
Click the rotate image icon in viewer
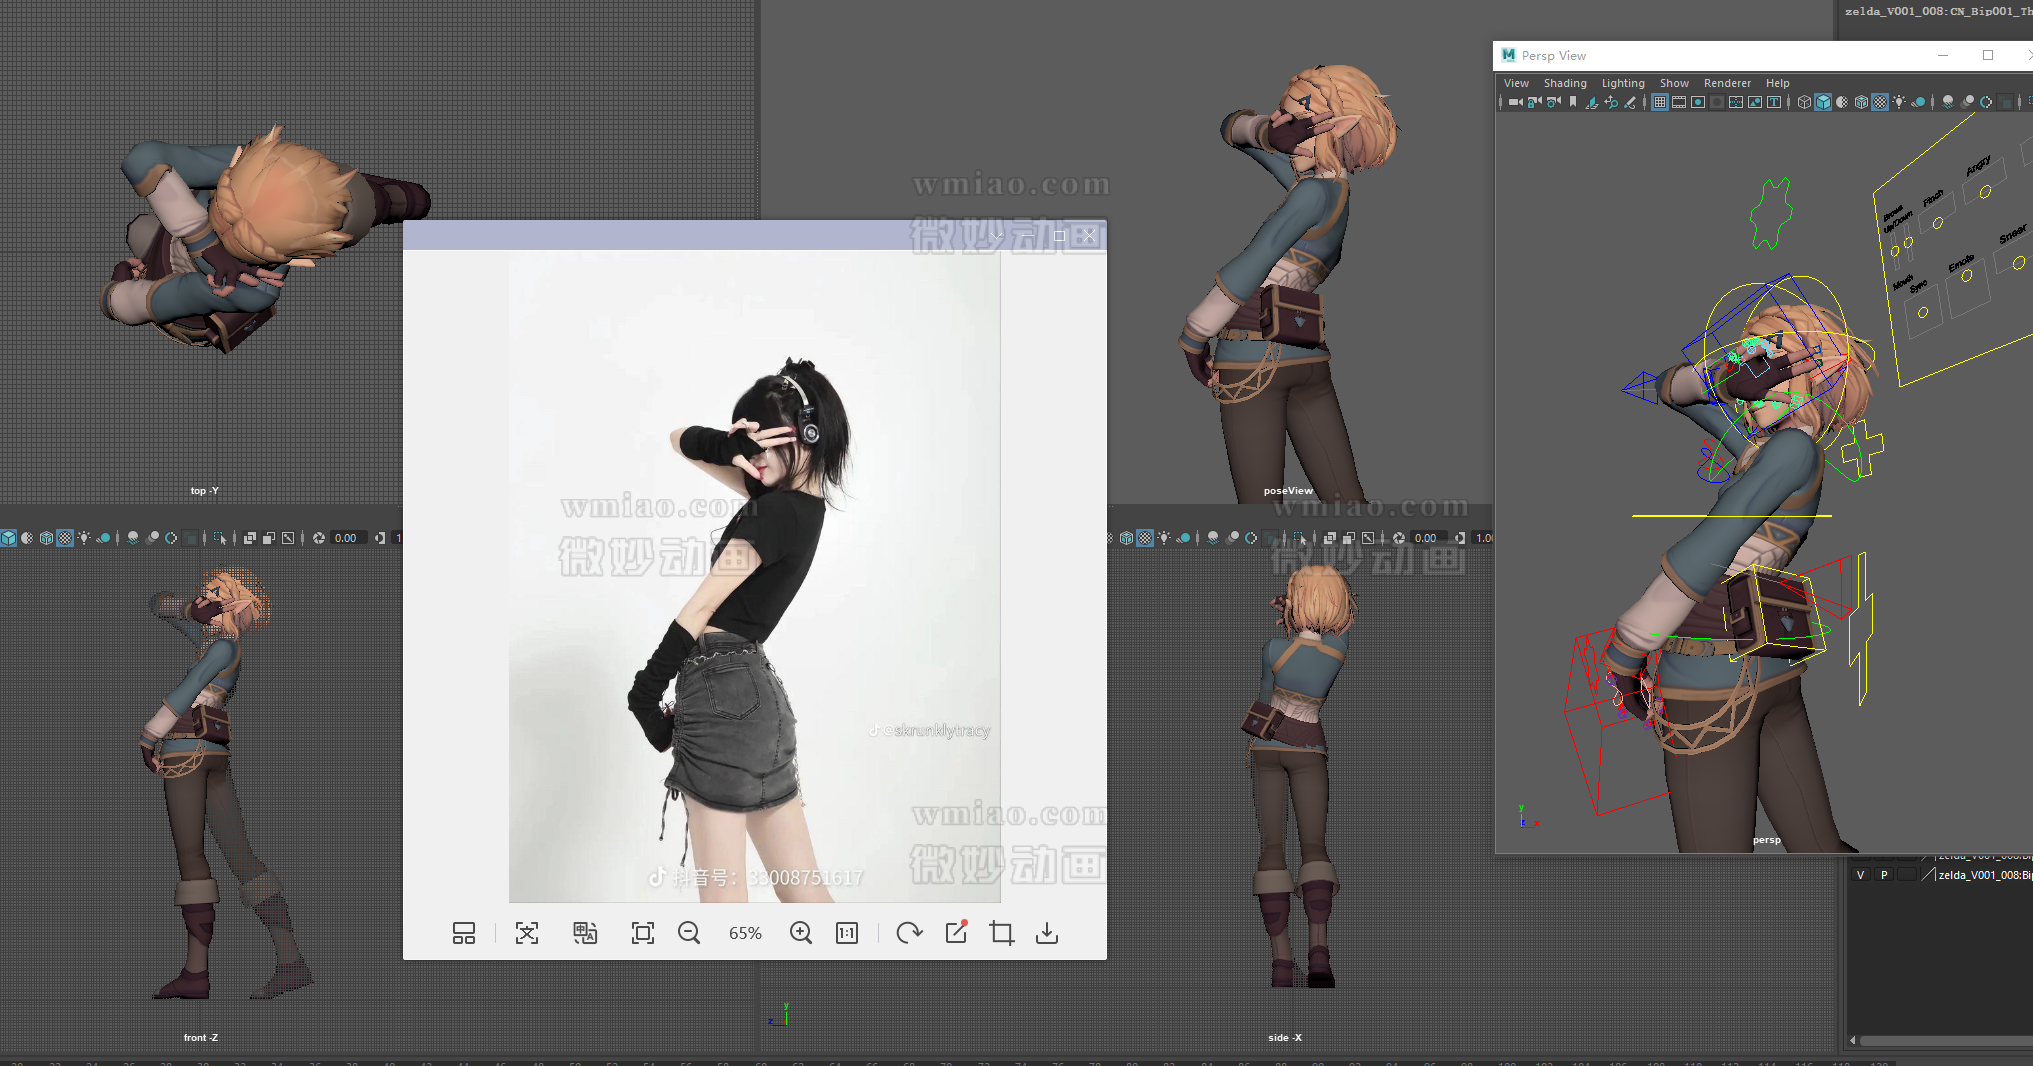[x=908, y=933]
